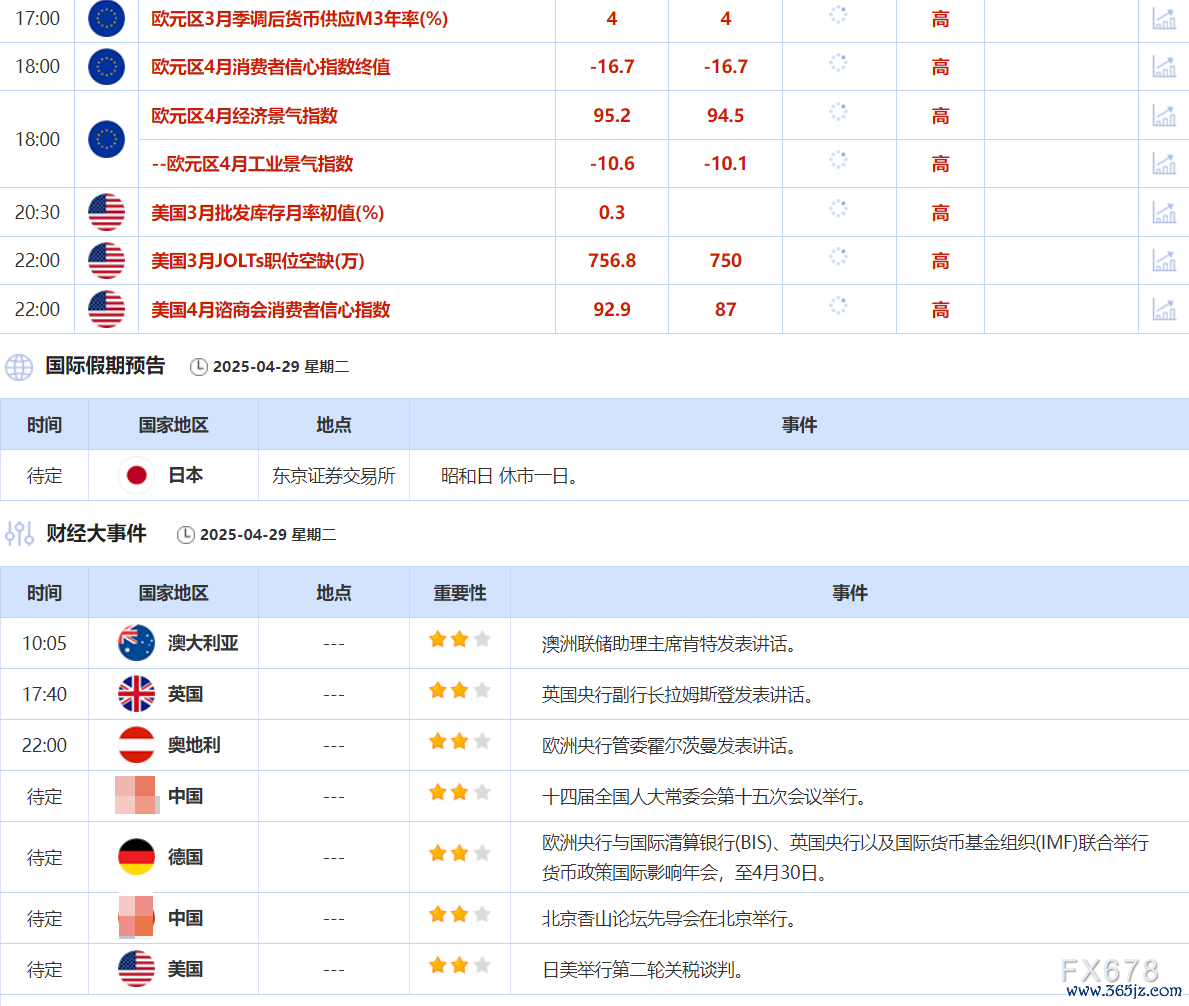Open 欧元区4月消费者信心指数终值 link
Screen dimensions: 1189x1006
coord(270,67)
